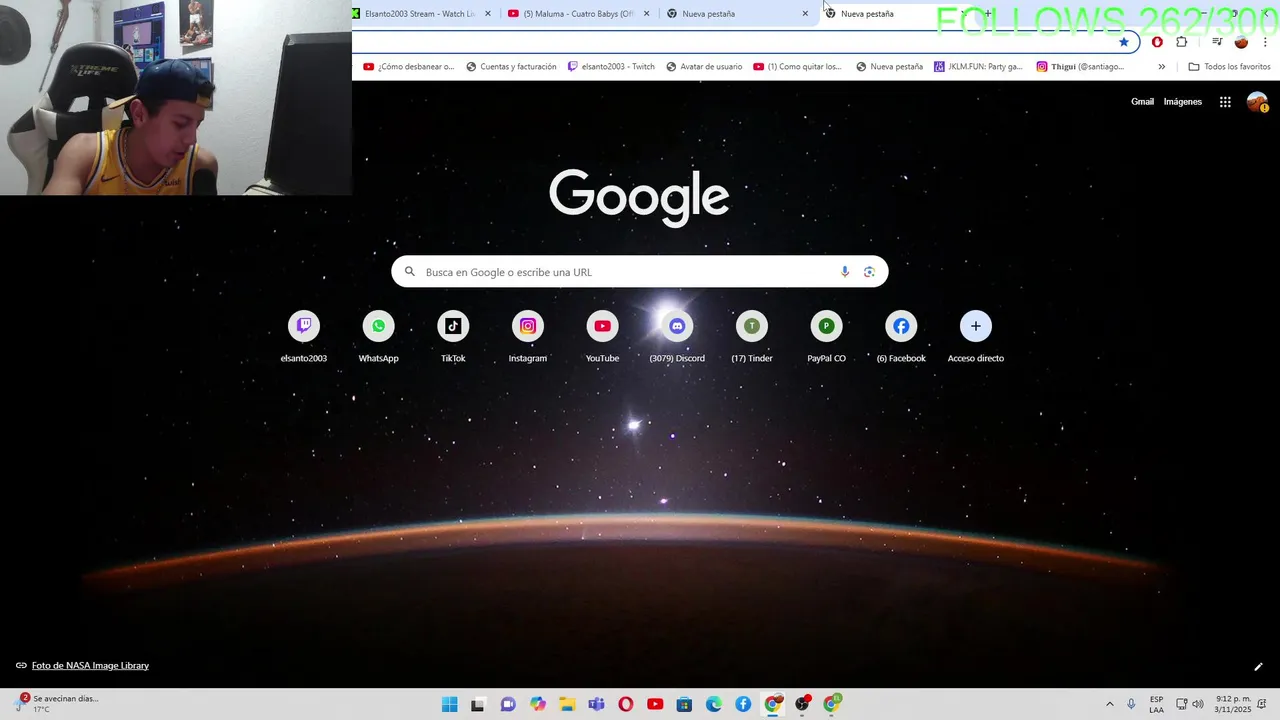Switch the ESP LAA keyboard language
The width and height of the screenshot is (1280, 720).
(1156, 704)
